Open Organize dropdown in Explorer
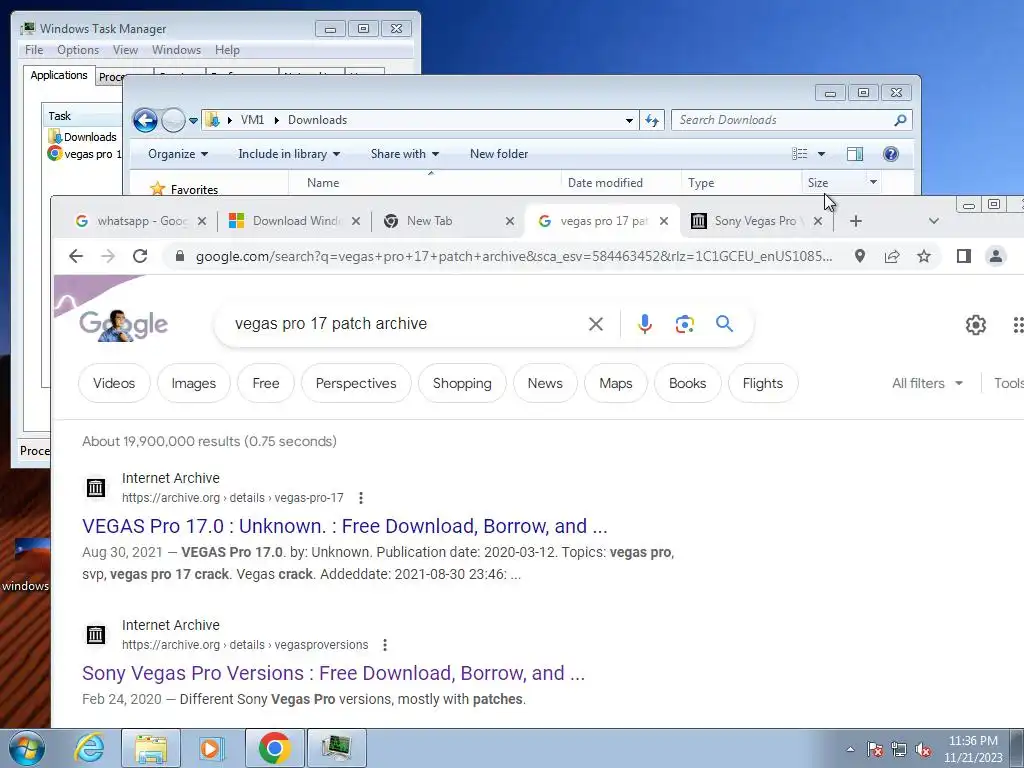Screen dimensions: 1024x768 click(178, 154)
